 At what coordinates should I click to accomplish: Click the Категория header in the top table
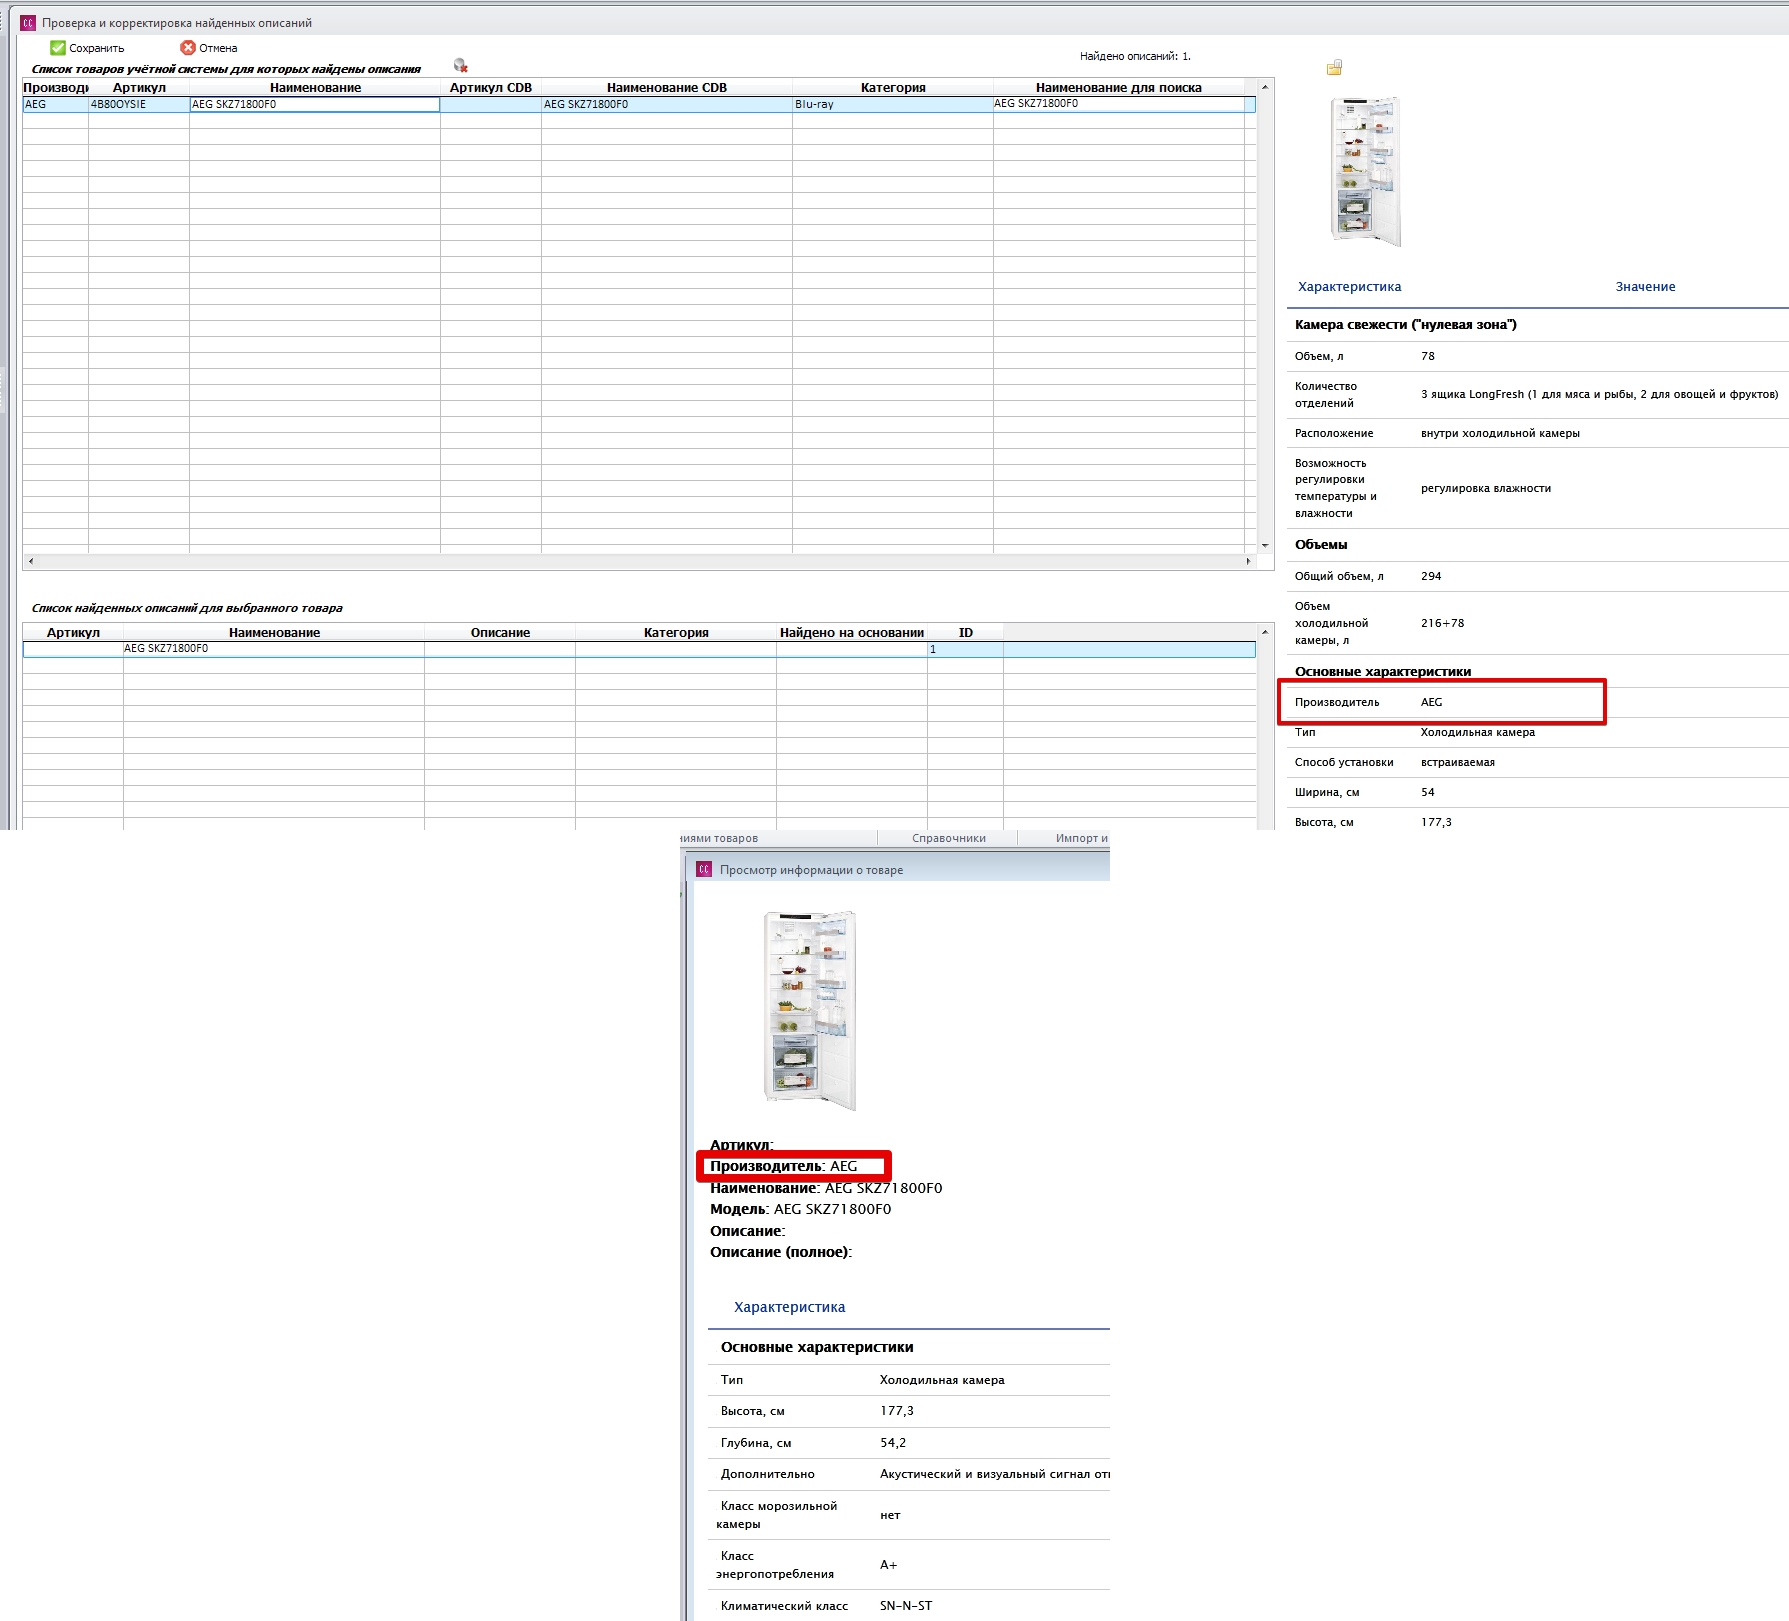tap(893, 87)
